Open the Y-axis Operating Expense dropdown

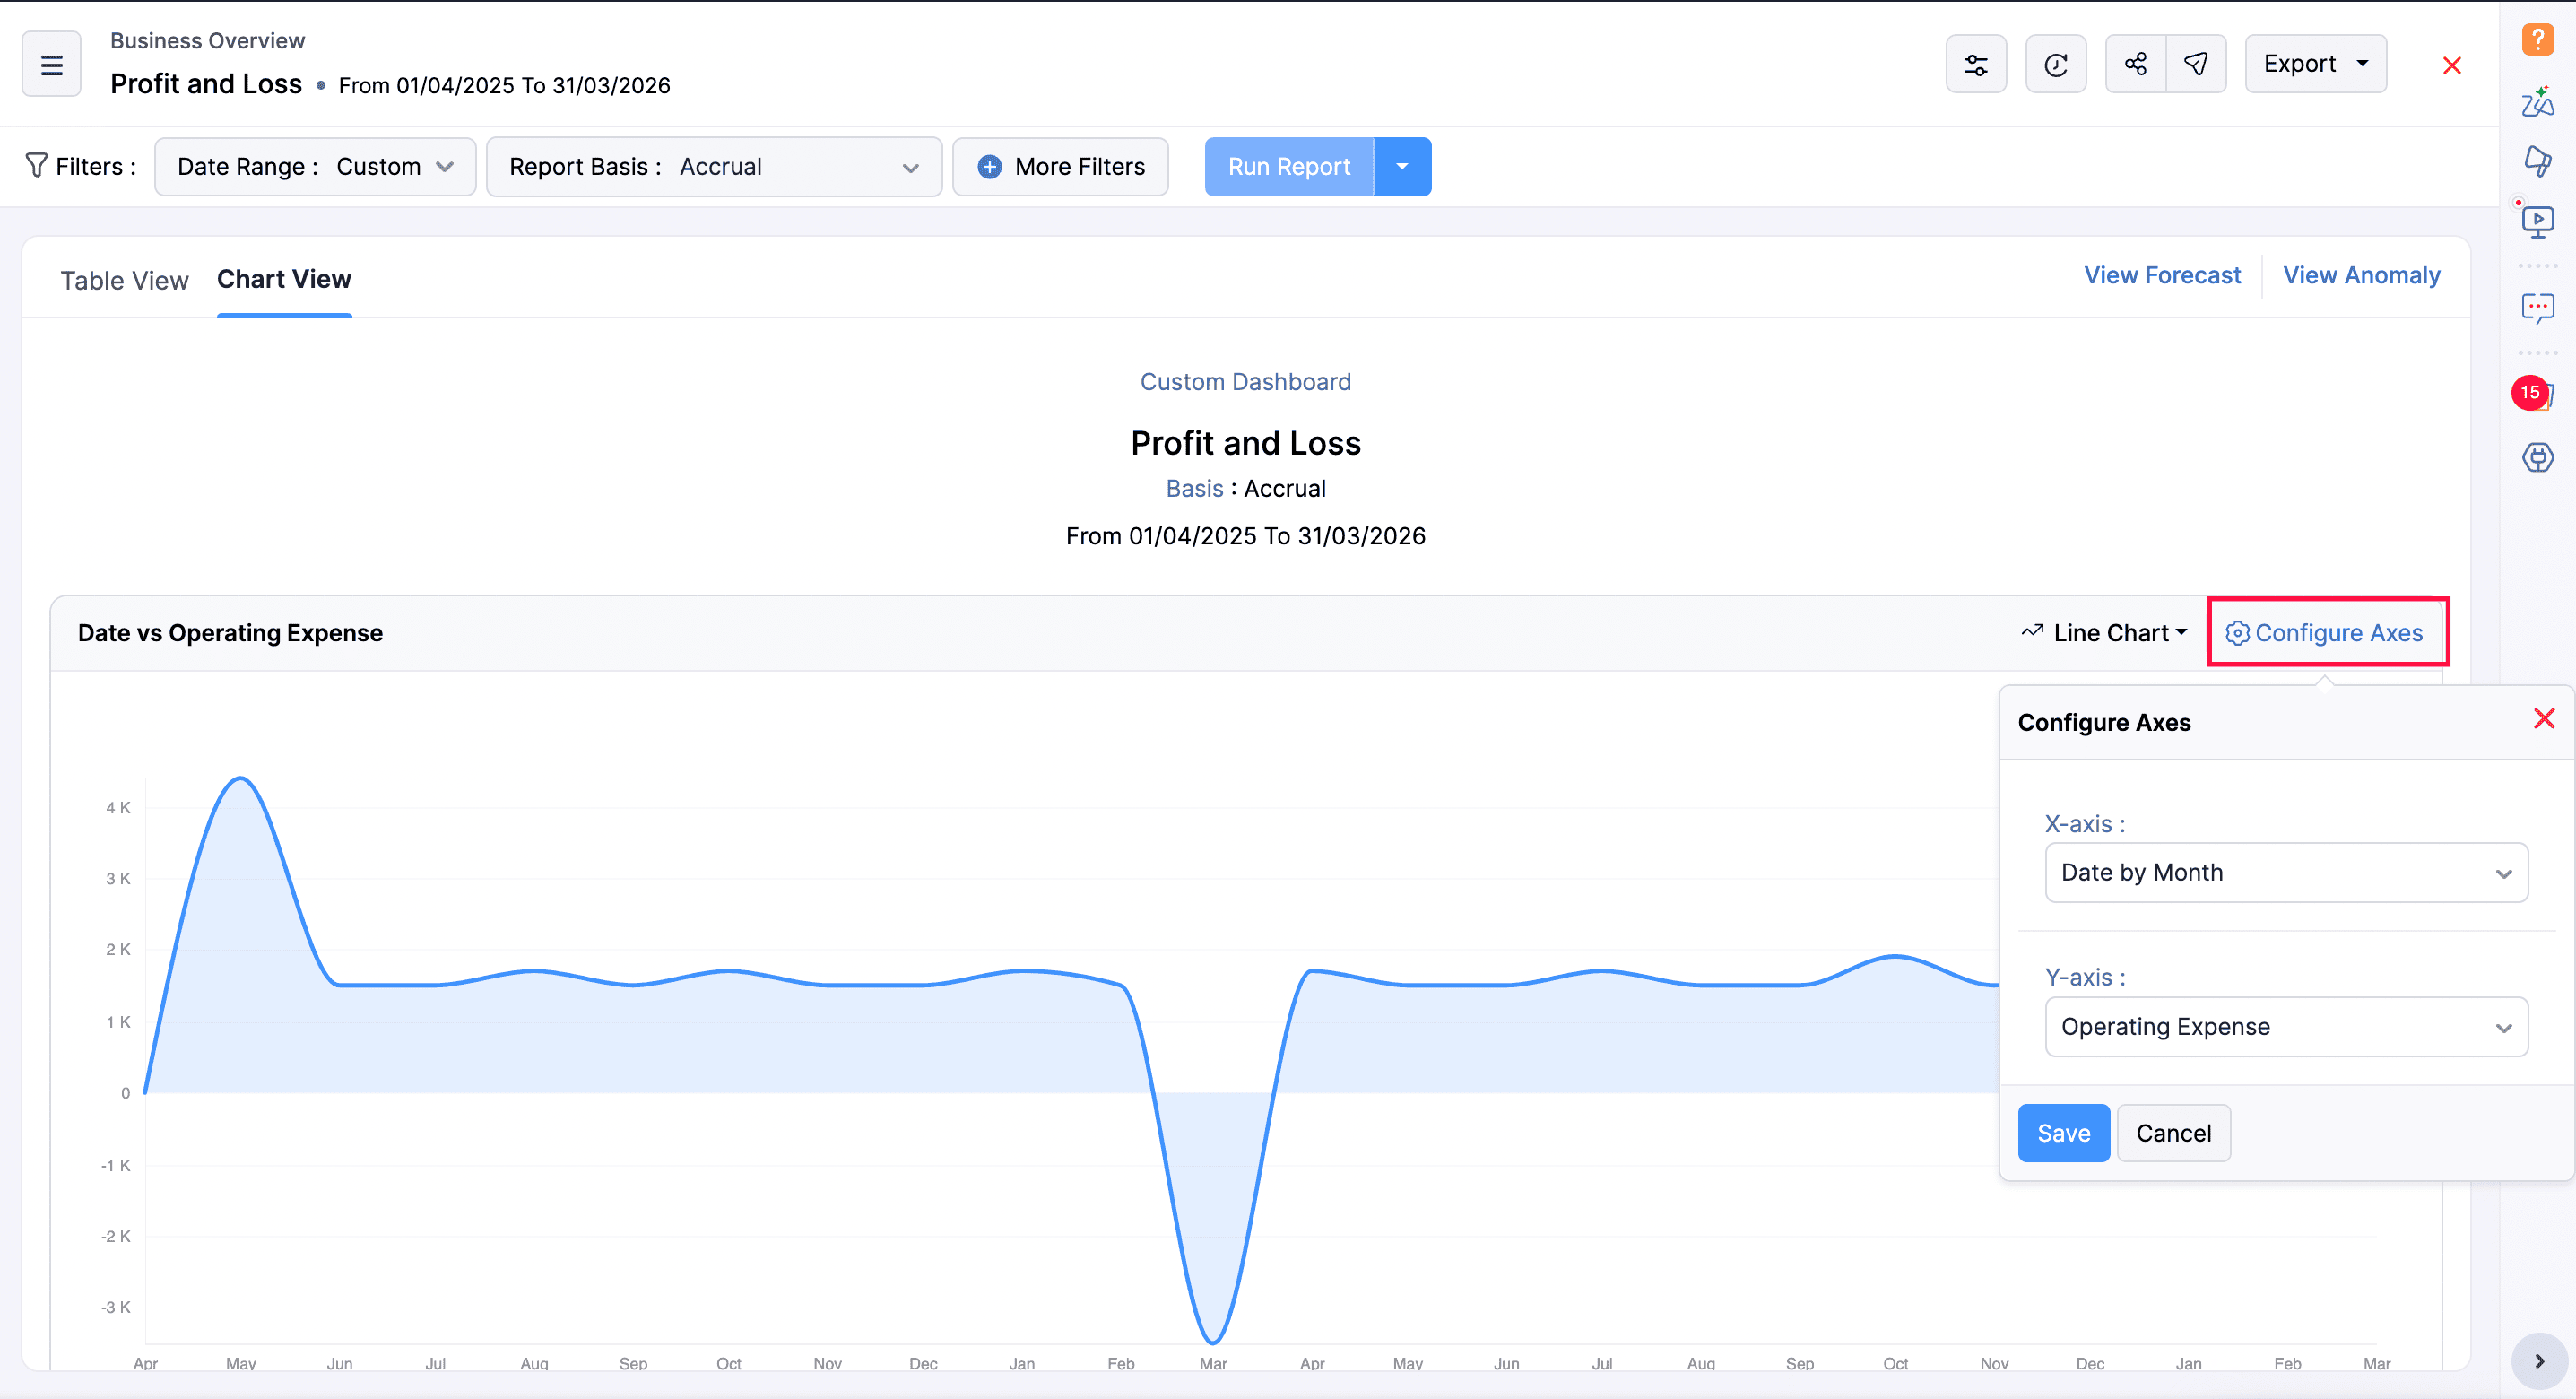(x=2285, y=1026)
